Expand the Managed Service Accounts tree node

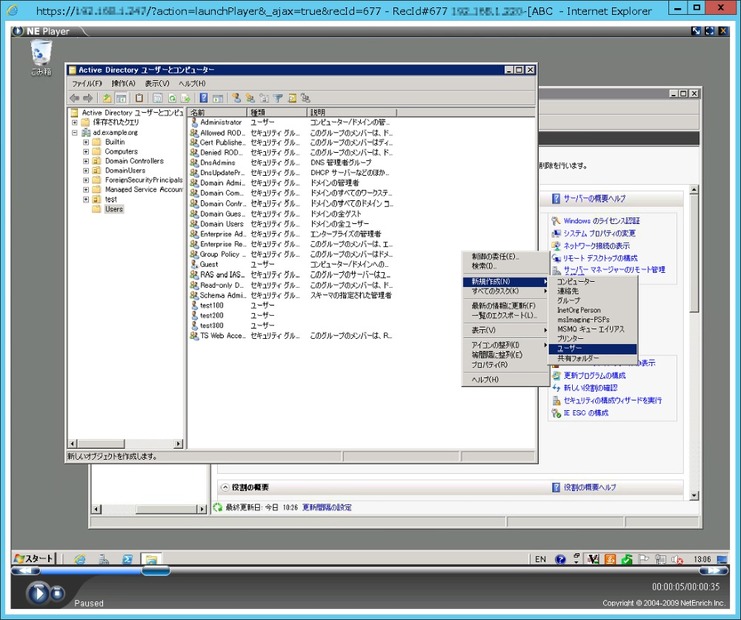pos(86,189)
